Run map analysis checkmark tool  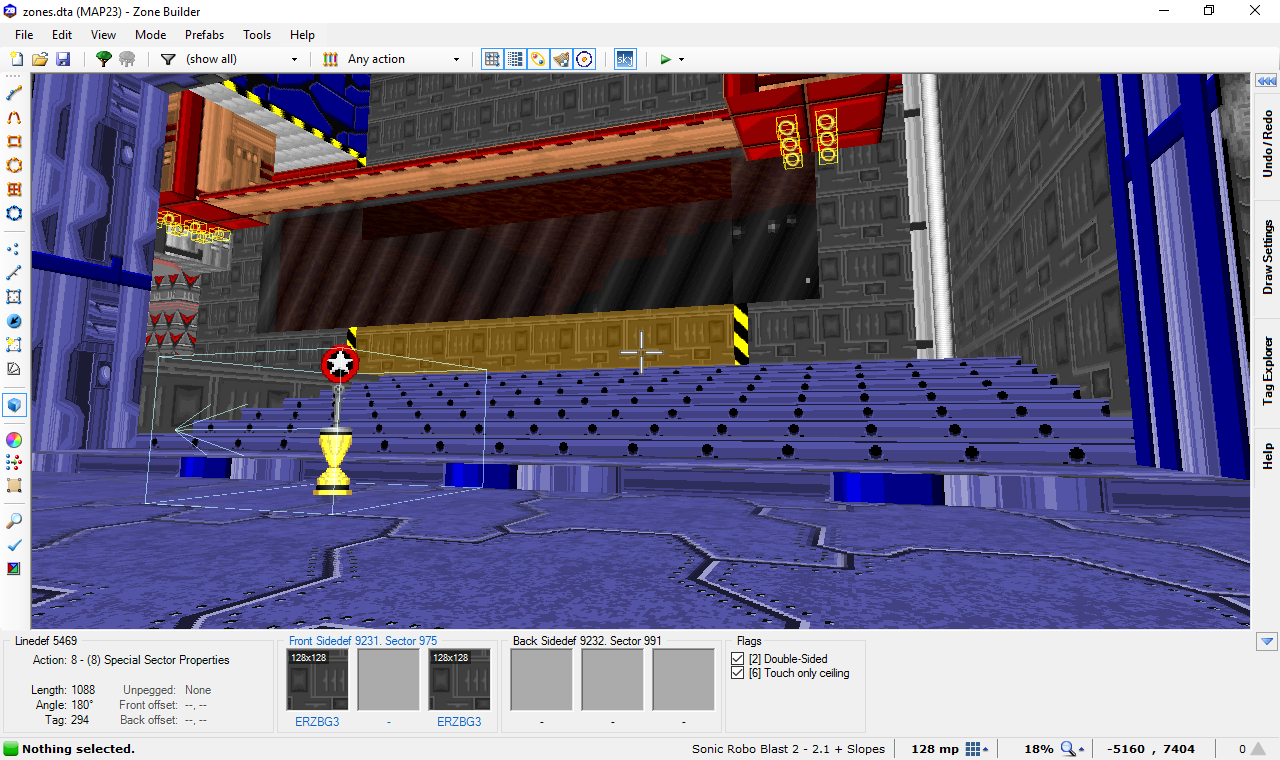pyautogui.click(x=14, y=545)
